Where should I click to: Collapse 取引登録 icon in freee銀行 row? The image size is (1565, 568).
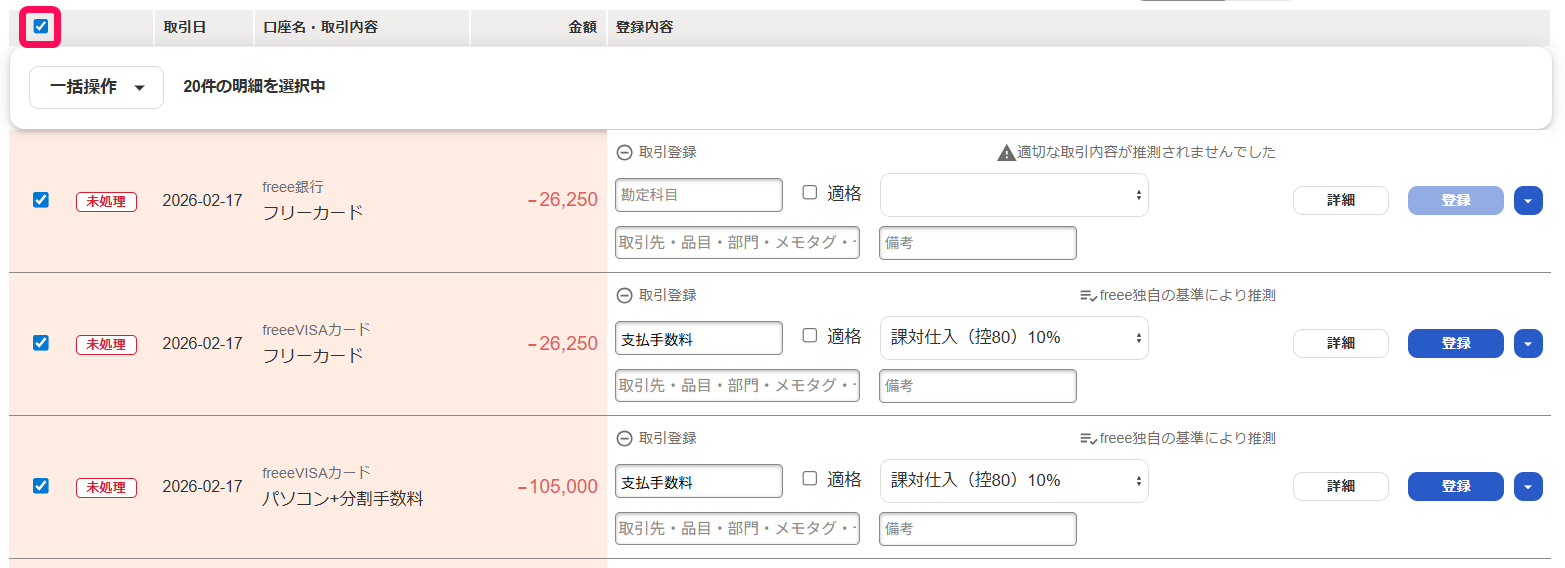pyautogui.click(x=624, y=153)
